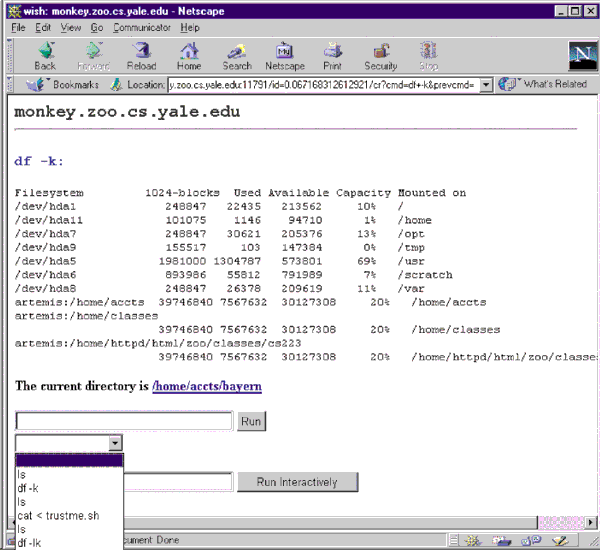Image resolution: width=600 pixels, height=550 pixels.
Task: Click the Netscape toolbar button
Action: point(284,56)
